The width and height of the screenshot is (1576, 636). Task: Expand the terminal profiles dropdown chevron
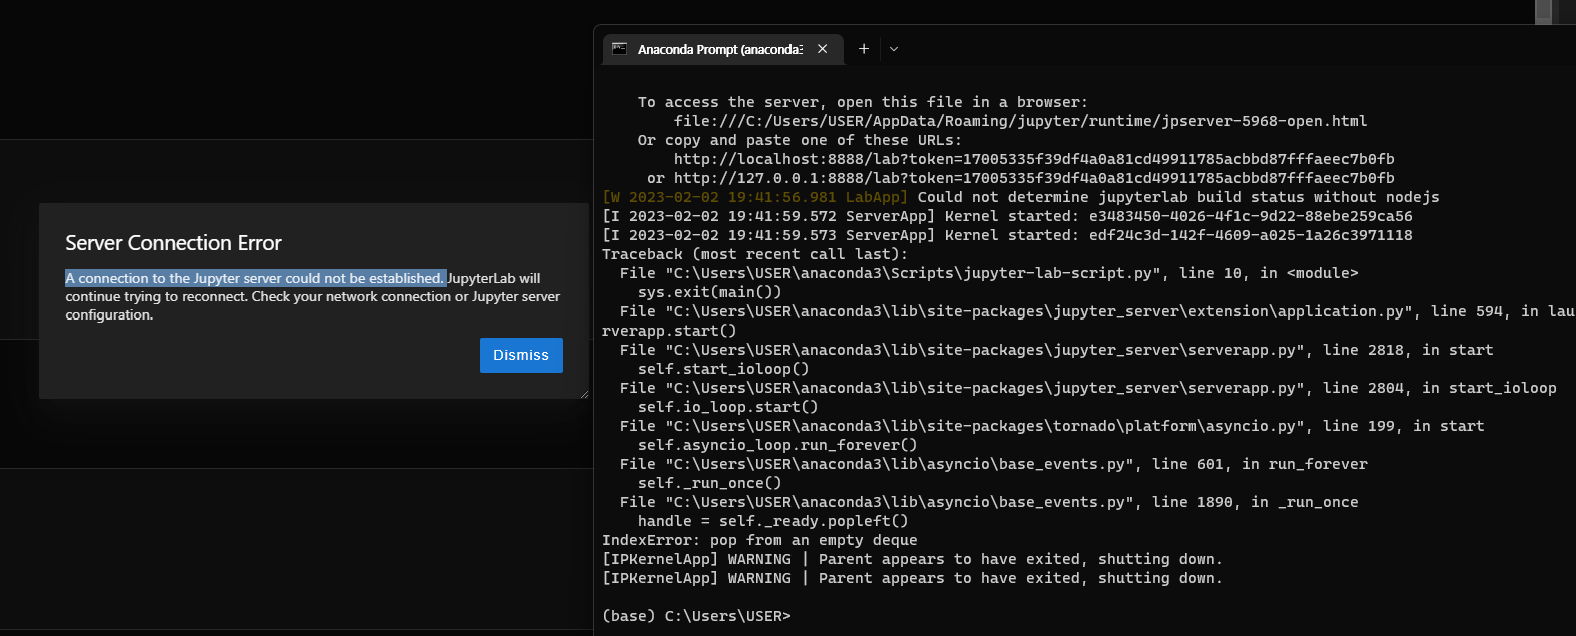tap(894, 49)
